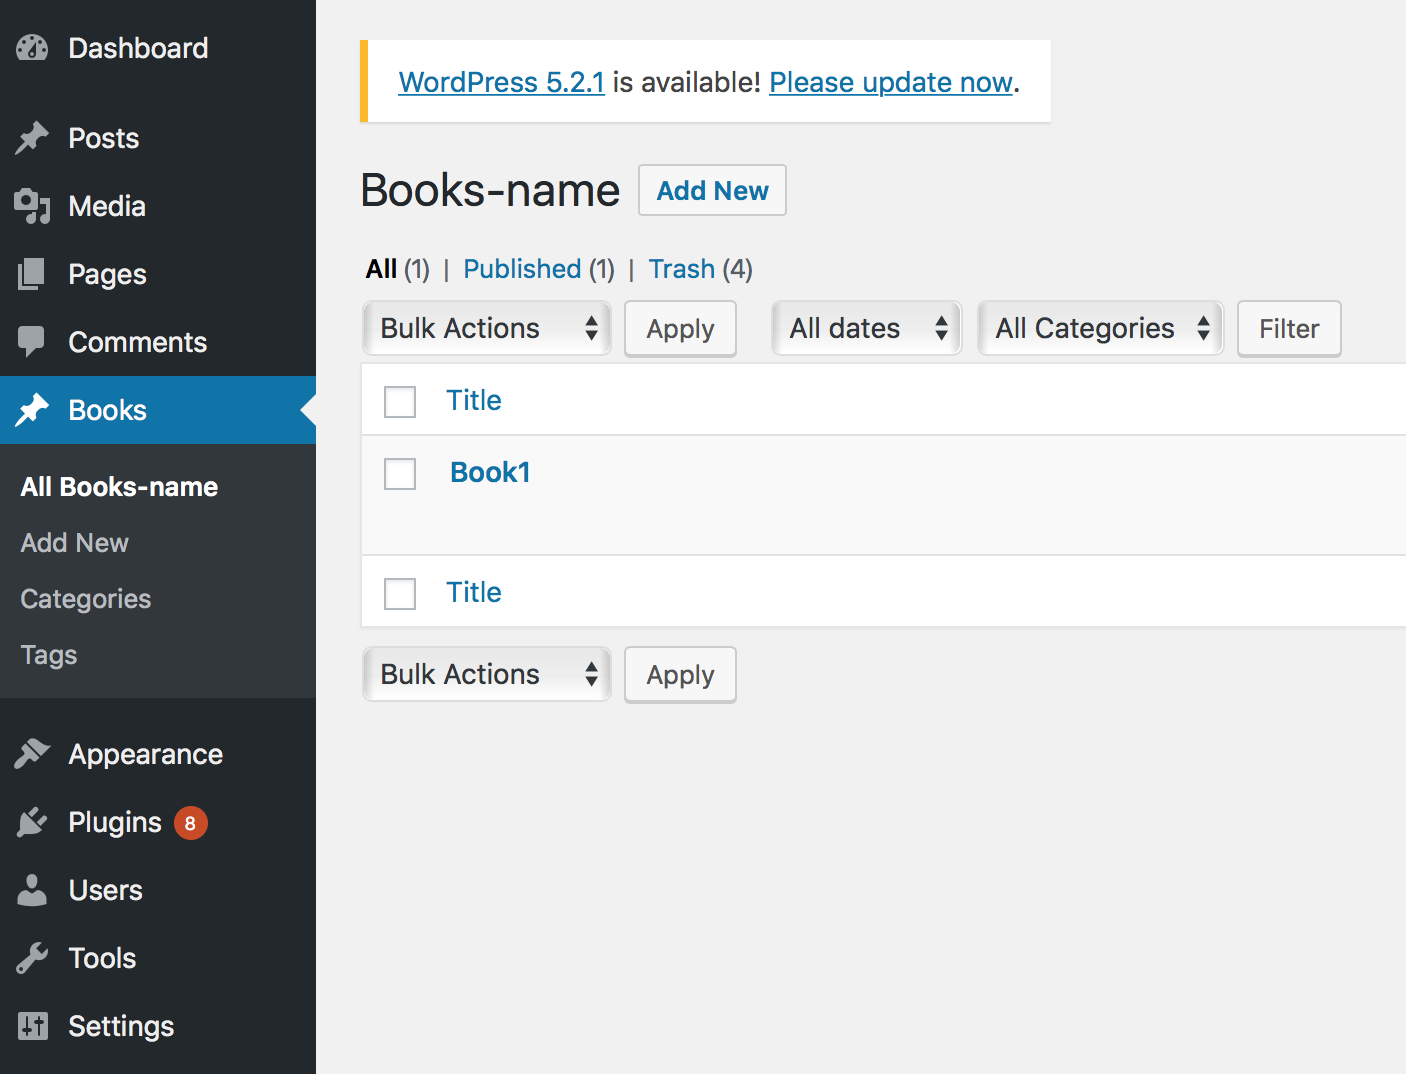The height and width of the screenshot is (1074, 1406).
Task: Click the Posts pushpin icon
Action: pos(32,138)
